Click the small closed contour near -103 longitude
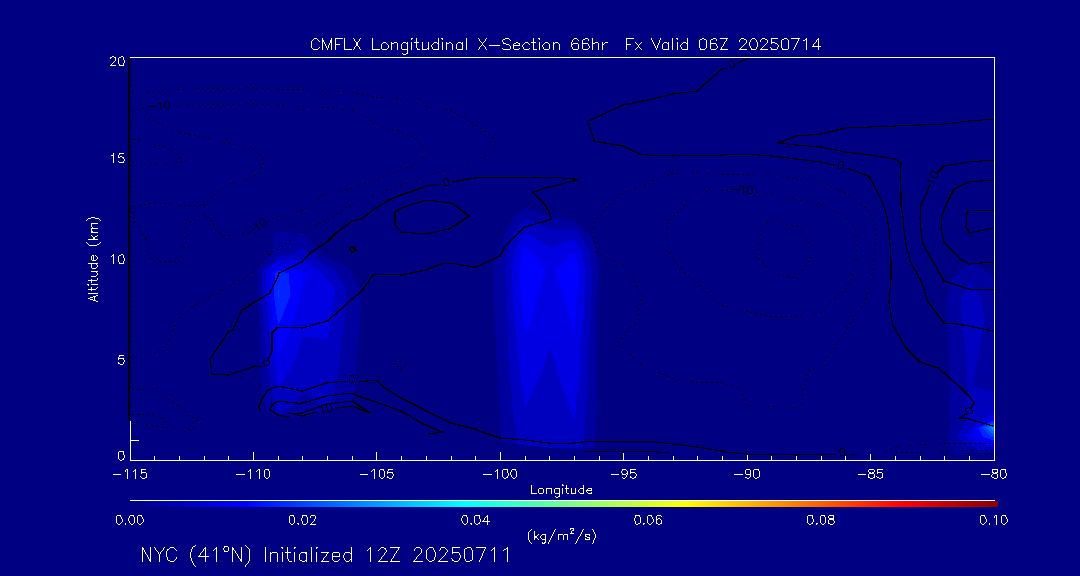 (x=432, y=216)
